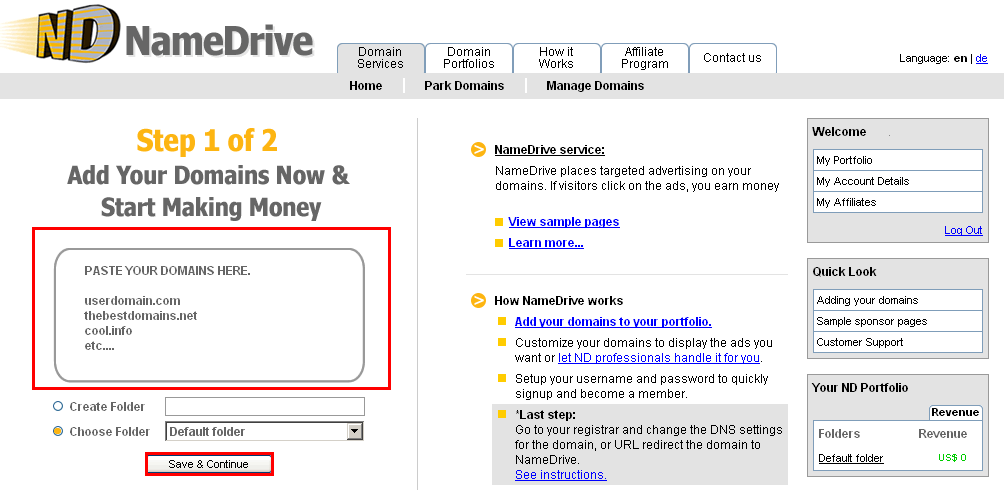The image size is (1004, 490).
Task: Open Adding your domains in Quick Look
Action: 898,300
